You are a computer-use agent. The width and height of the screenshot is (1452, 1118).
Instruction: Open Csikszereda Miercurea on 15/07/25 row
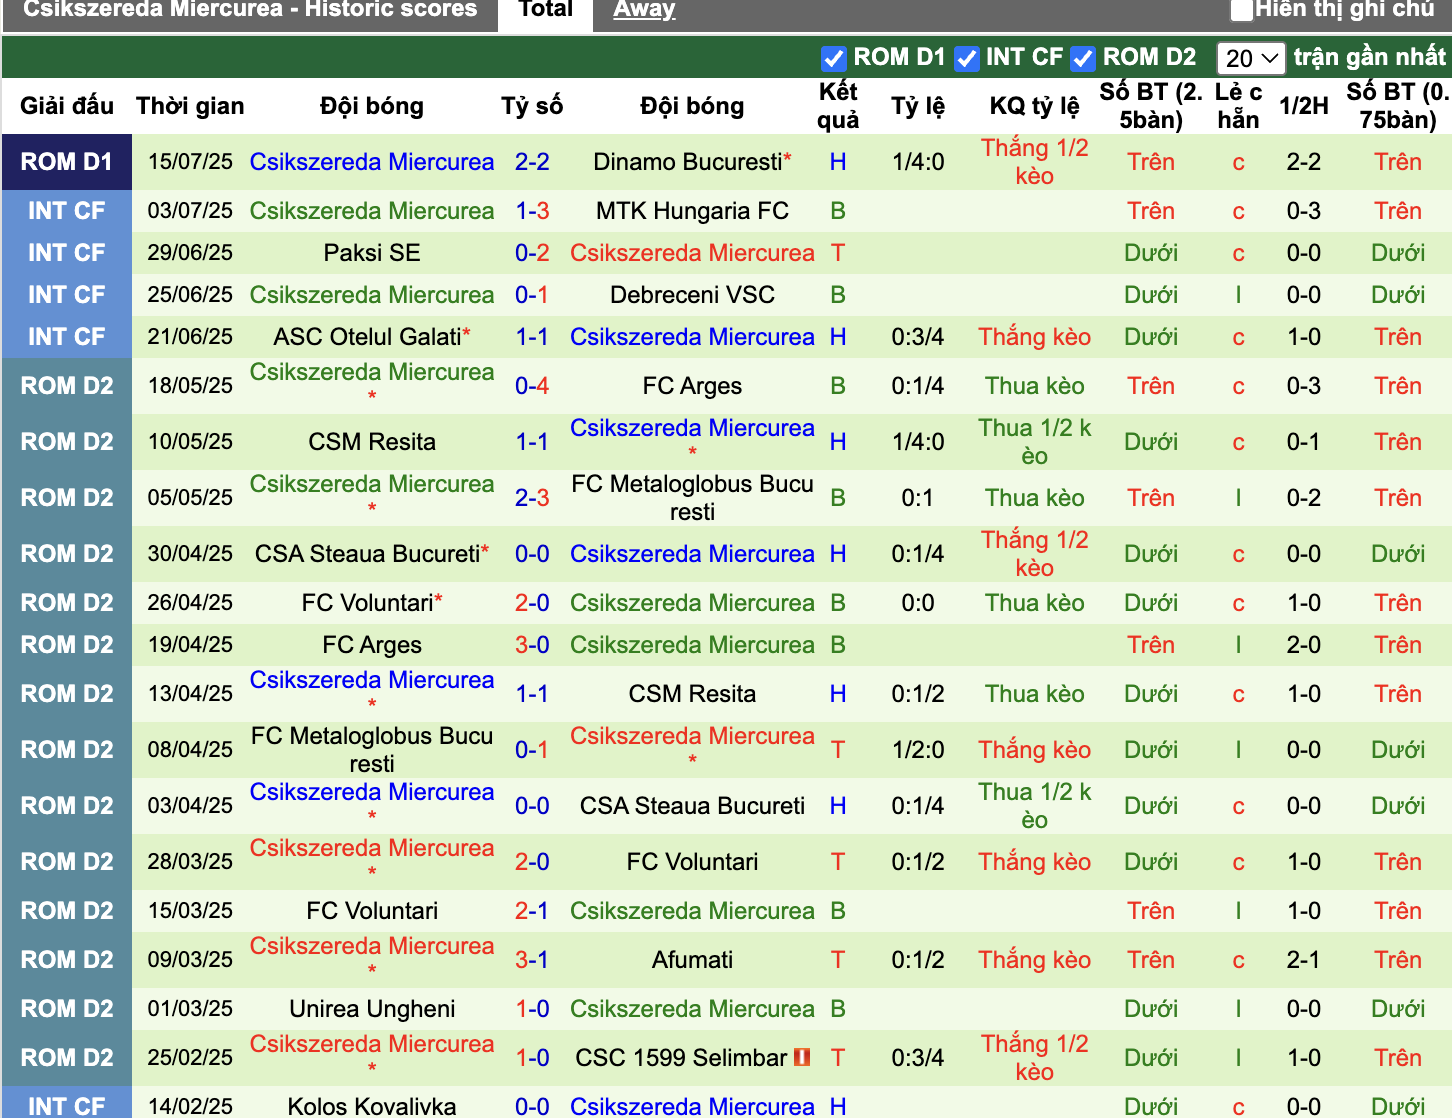point(372,162)
